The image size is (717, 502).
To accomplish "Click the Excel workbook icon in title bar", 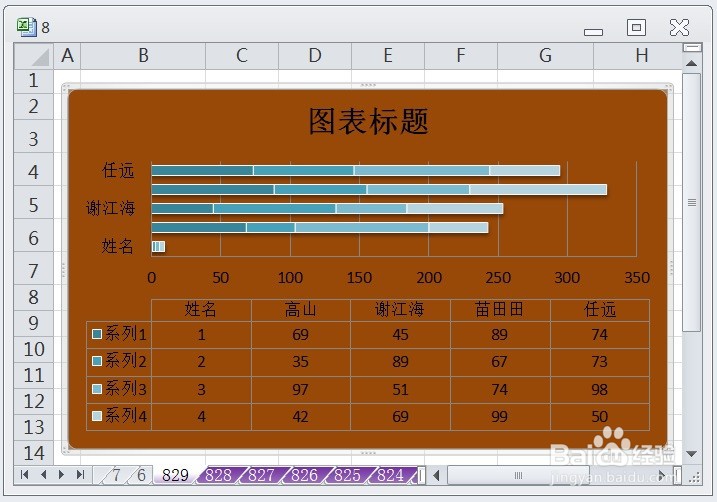I will click(x=27, y=27).
